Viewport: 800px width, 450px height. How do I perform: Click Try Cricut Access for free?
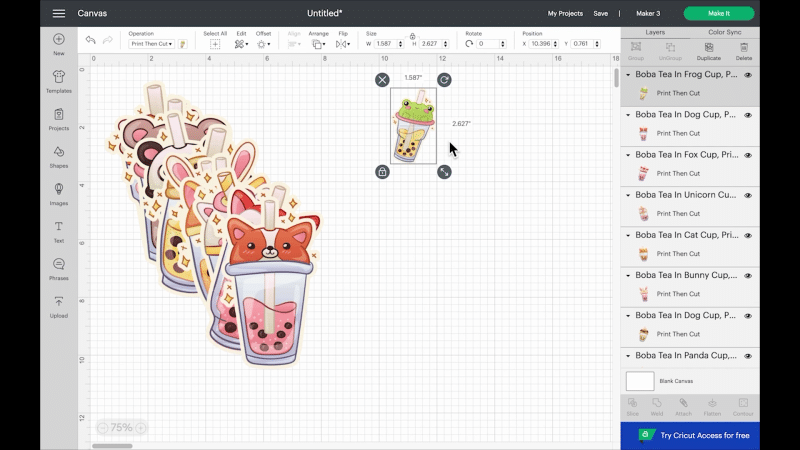coord(690,435)
